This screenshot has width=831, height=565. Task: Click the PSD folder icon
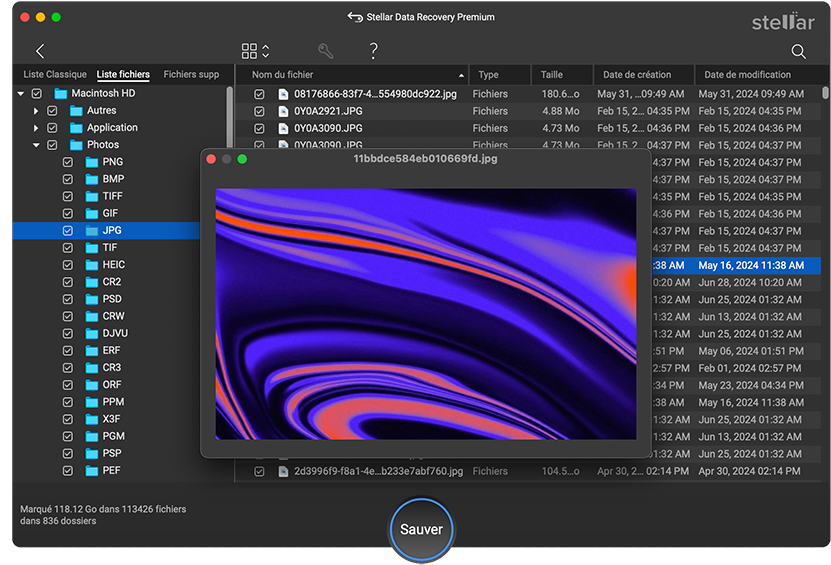pos(92,299)
